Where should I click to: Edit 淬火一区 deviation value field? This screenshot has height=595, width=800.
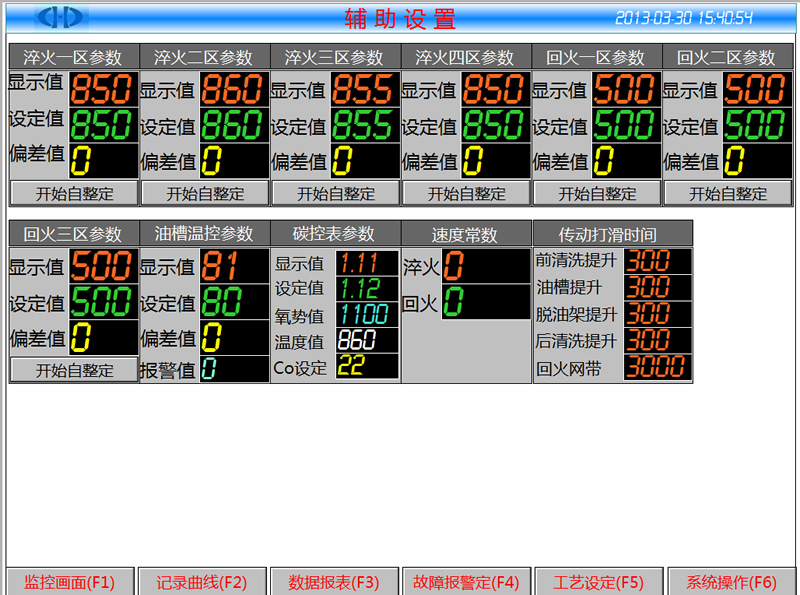click(x=104, y=161)
